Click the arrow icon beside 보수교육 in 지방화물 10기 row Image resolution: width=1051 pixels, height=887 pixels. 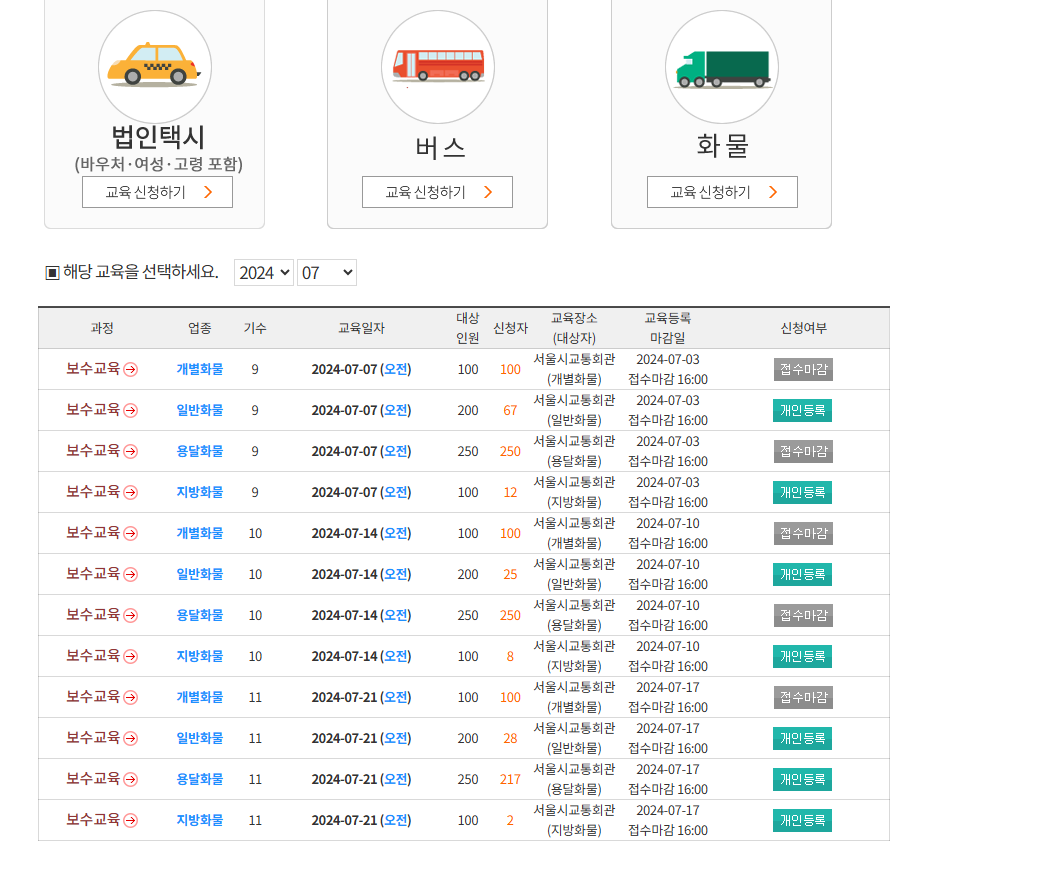point(130,656)
